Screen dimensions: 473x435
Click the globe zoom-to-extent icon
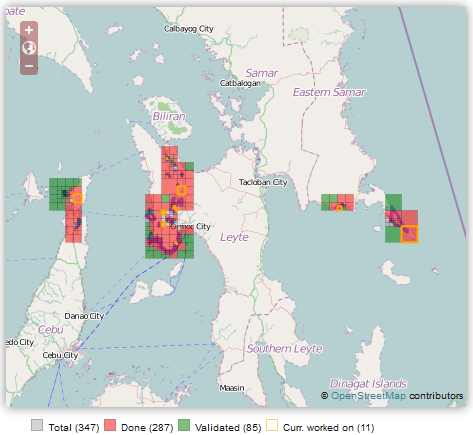(x=29, y=48)
